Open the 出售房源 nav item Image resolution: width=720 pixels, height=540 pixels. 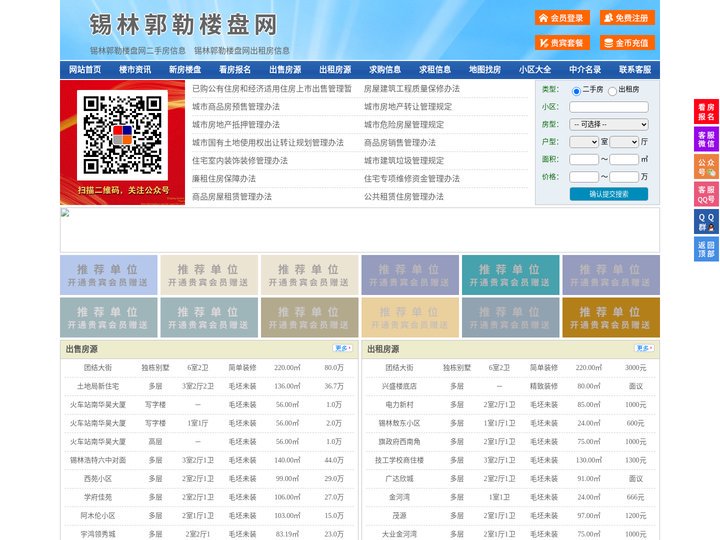(285, 70)
